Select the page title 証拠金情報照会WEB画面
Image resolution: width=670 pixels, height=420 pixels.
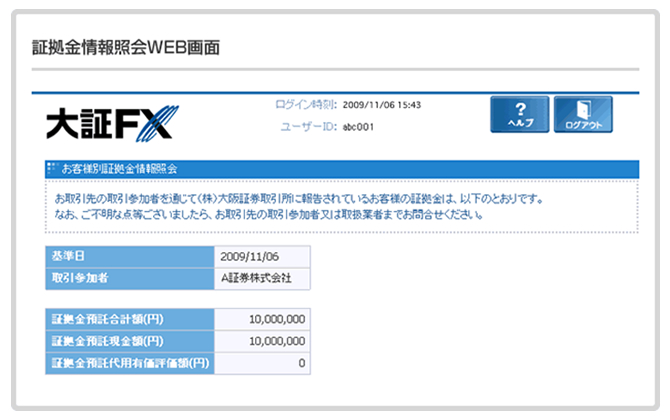pyautogui.click(x=126, y=47)
